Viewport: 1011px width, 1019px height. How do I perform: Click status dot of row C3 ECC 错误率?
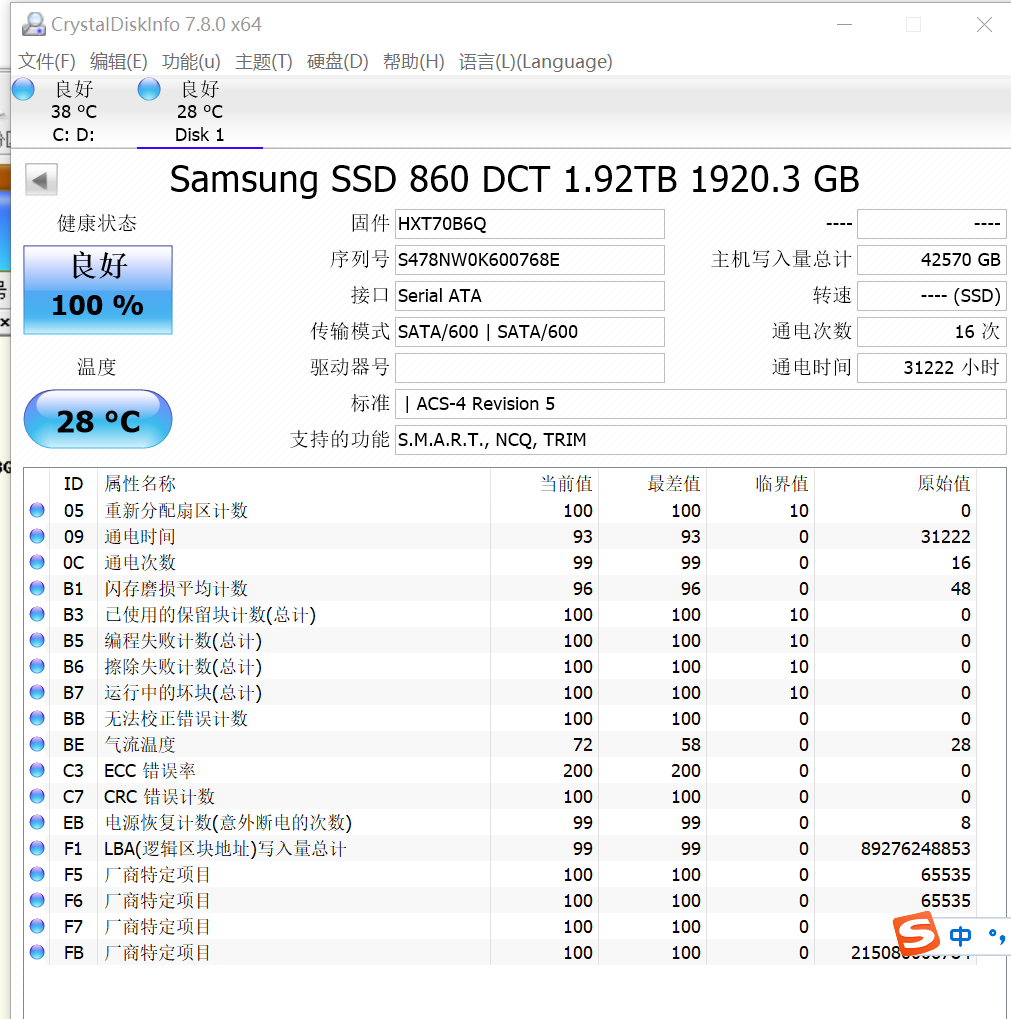pyautogui.click(x=37, y=770)
